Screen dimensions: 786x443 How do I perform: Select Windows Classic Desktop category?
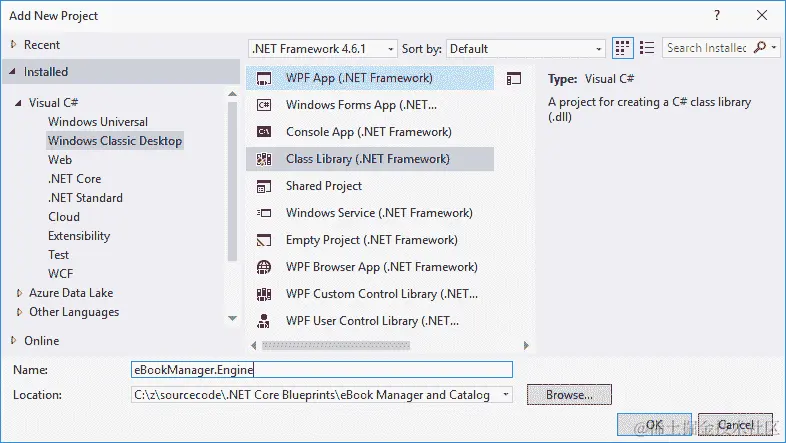[x=115, y=141]
